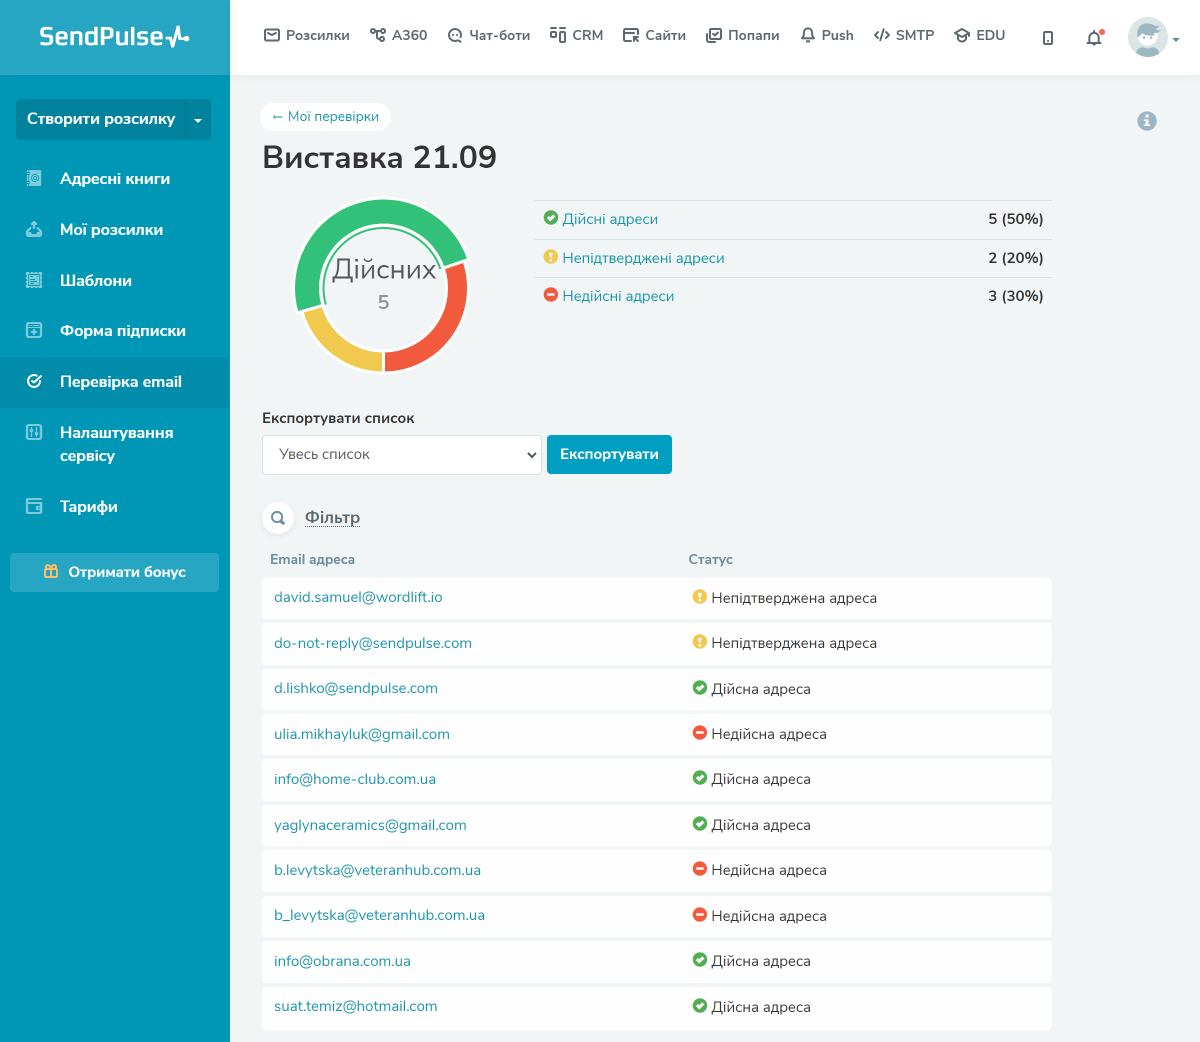Open the CRM top menu item

[x=577, y=35]
